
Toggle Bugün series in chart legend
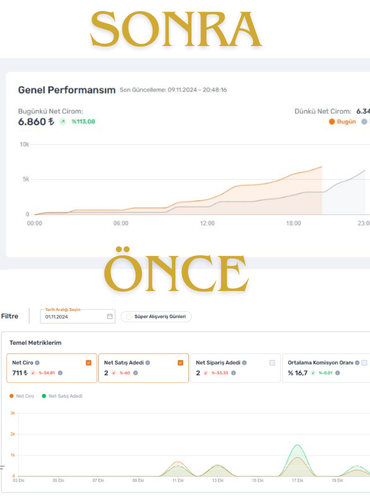342,122
